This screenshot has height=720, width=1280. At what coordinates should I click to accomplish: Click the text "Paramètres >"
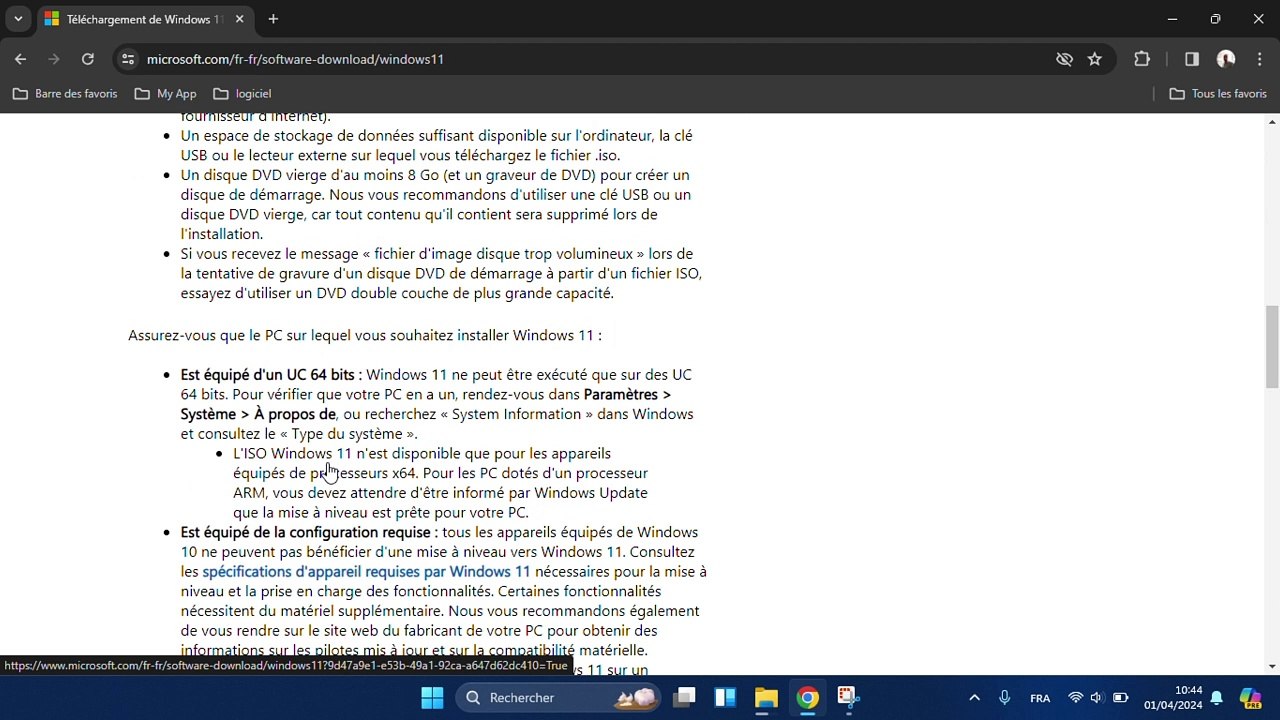click(x=627, y=394)
